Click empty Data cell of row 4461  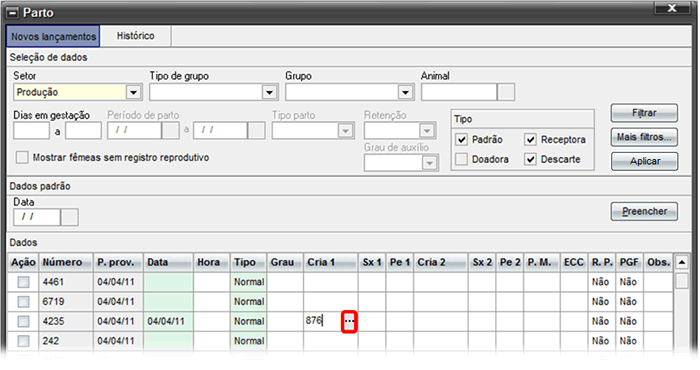click(x=168, y=282)
